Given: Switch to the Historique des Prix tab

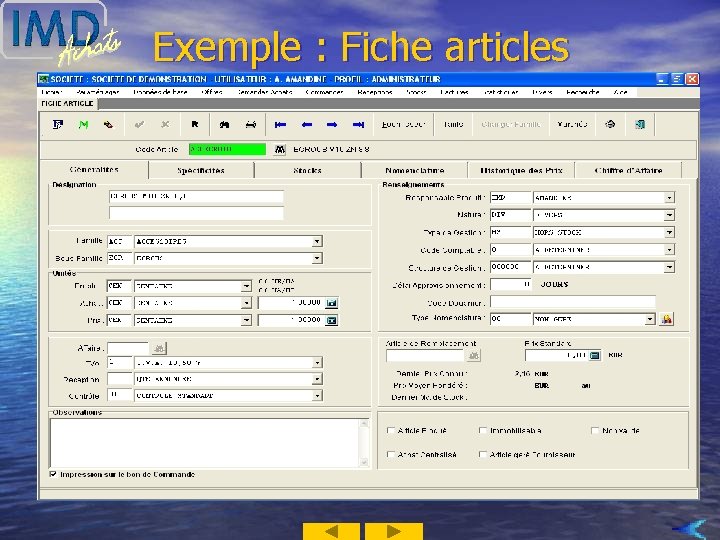Looking at the screenshot, I should 521,170.
